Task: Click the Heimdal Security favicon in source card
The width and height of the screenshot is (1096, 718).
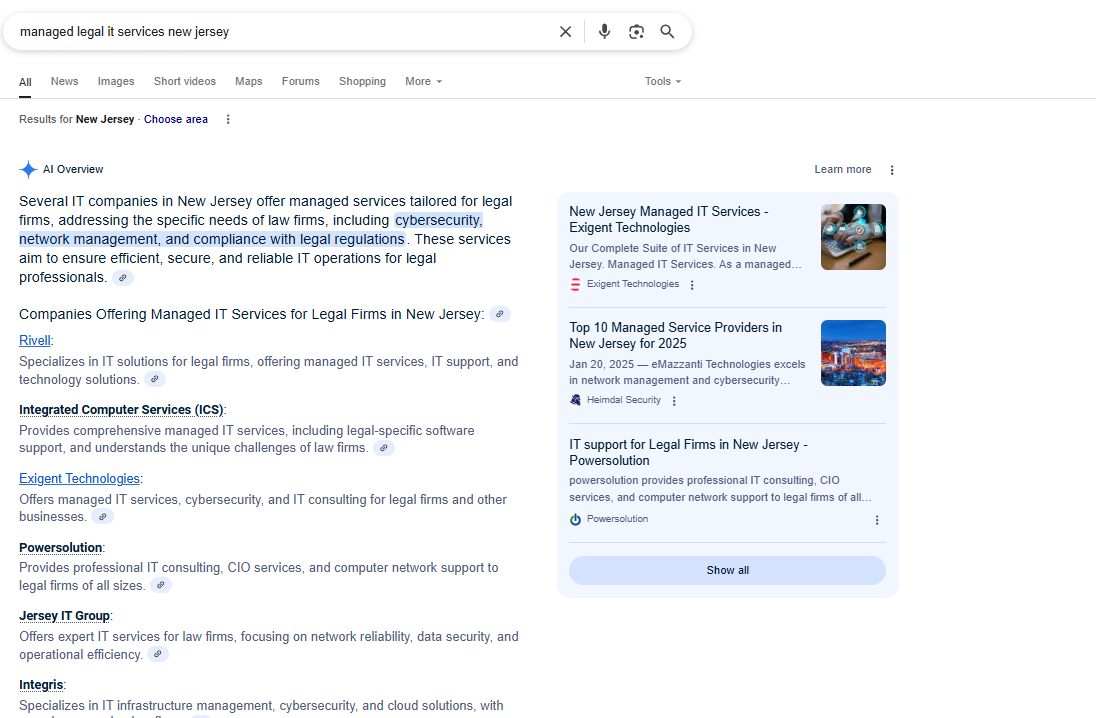Action: tap(575, 400)
